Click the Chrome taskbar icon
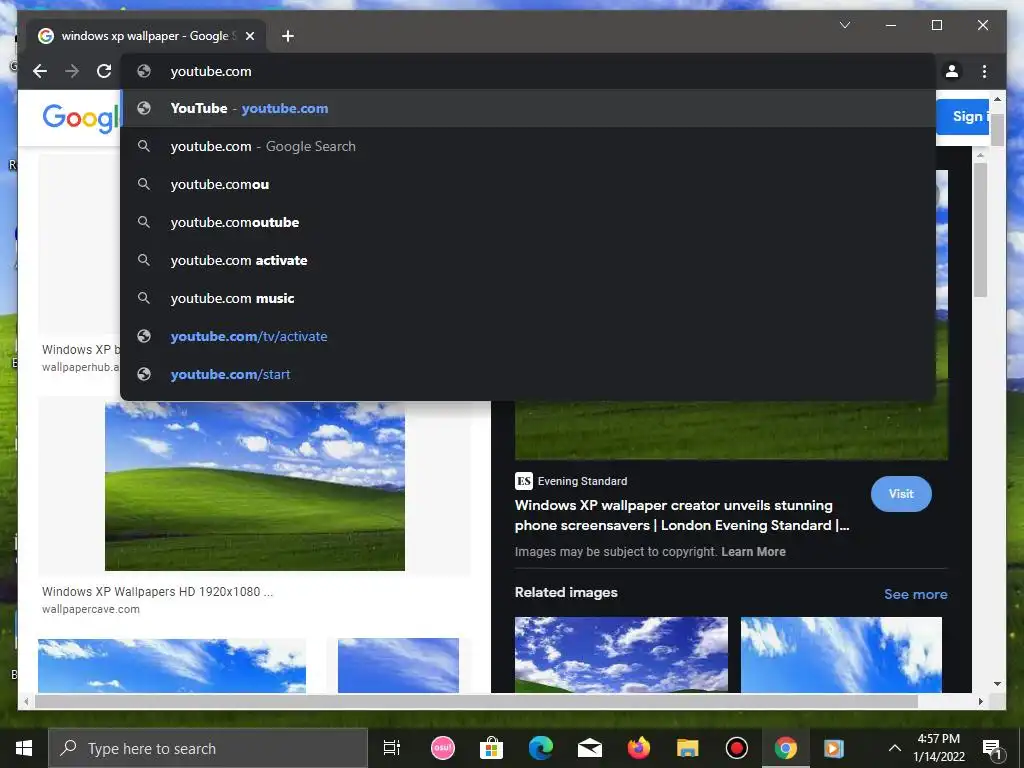 coord(786,748)
